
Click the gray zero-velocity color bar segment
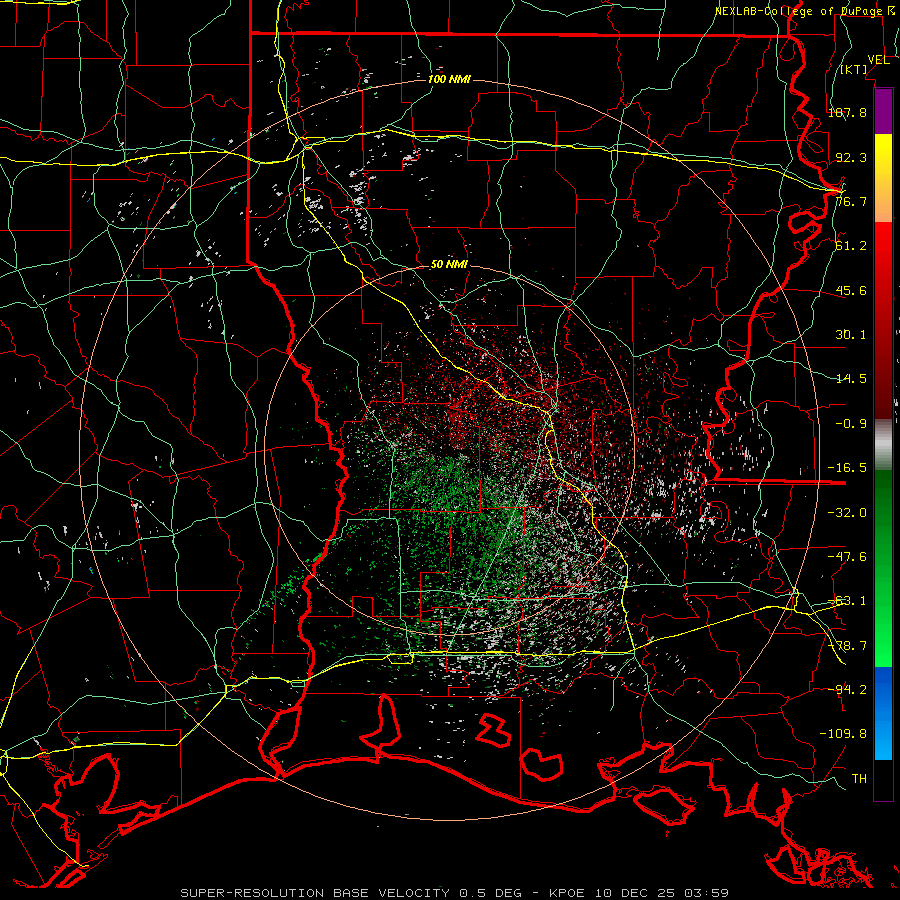[883, 445]
